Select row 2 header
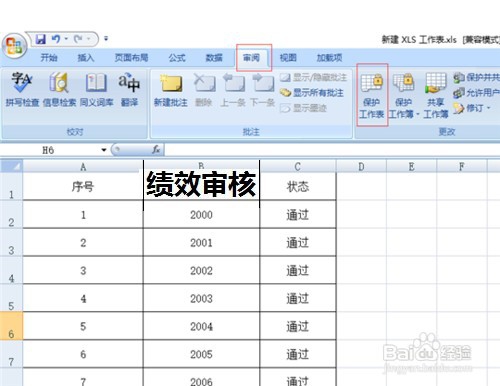Viewport: 500px width, 386px height. [11, 214]
